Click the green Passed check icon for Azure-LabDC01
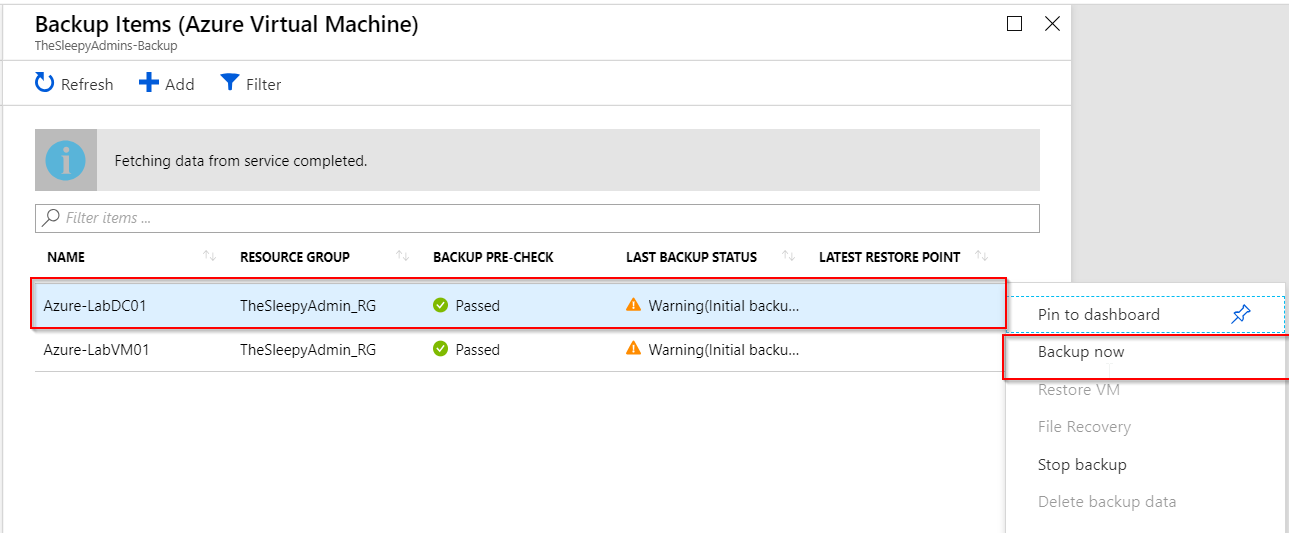Image resolution: width=1289 pixels, height=533 pixels. 441,306
